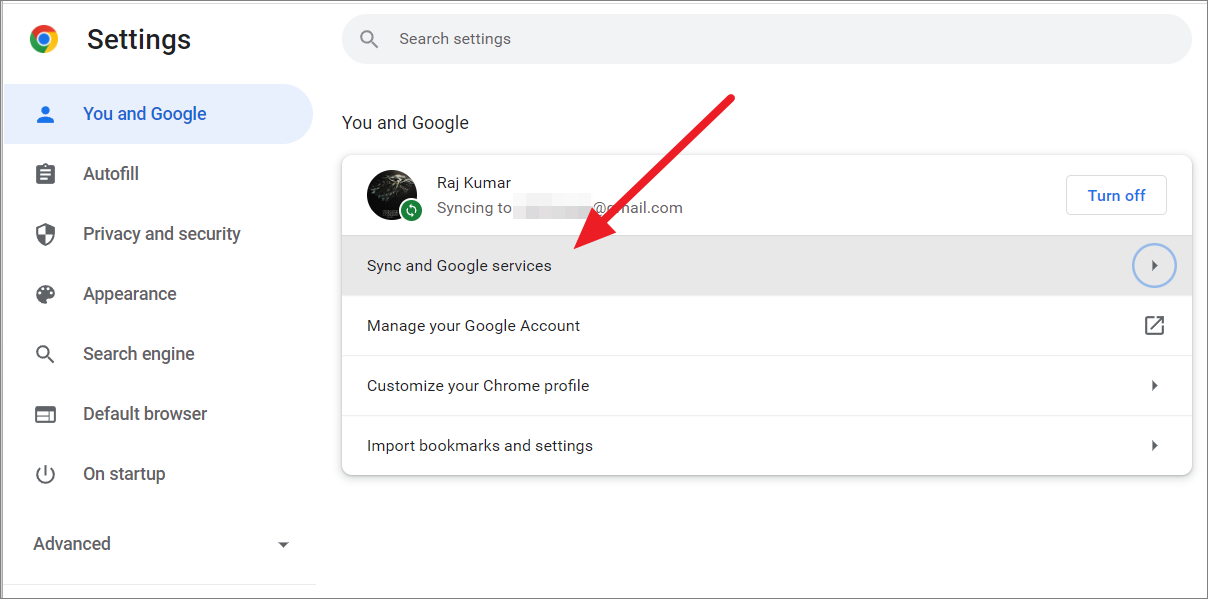Click the Advanced label in sidebar
This screenshot has height=599, width=1208.
click(x=72, y=544)
